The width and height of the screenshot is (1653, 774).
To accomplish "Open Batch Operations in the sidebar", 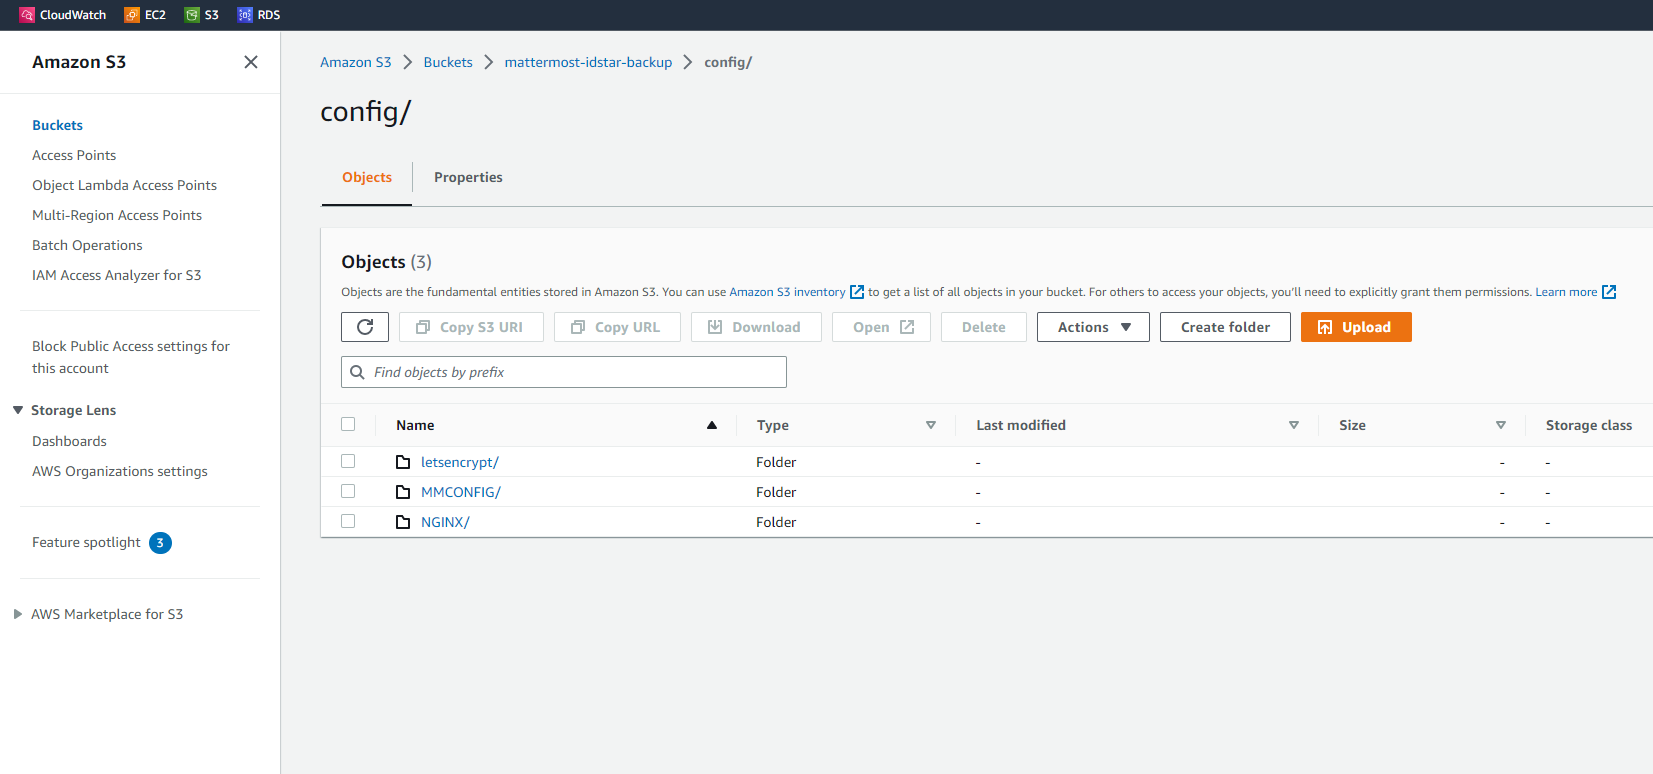I will (87, 245).
